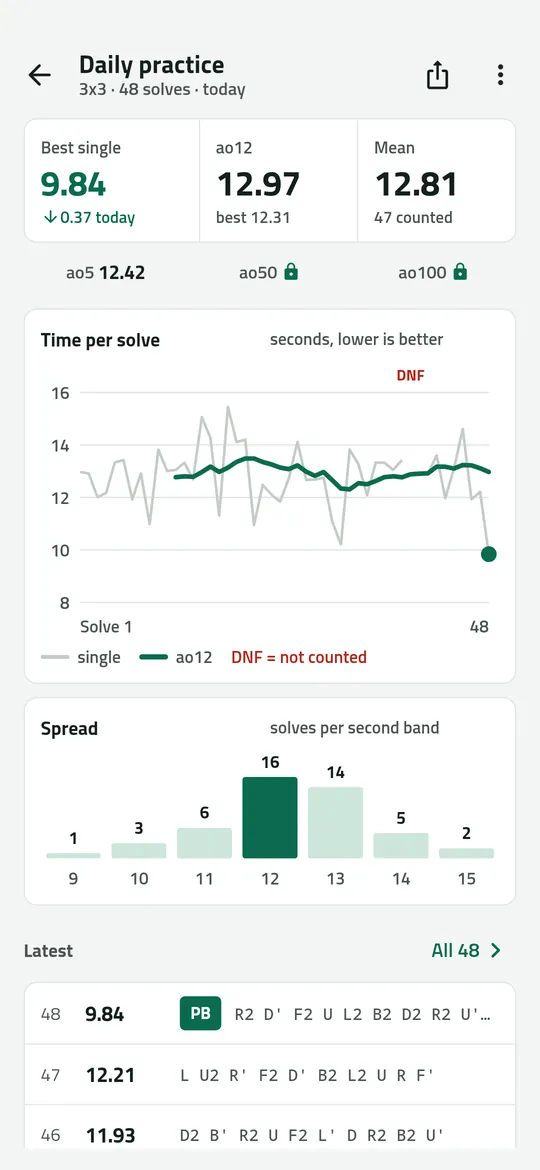Open the Best single stat card
540x1170 pixels.
[x=112, y=181]
